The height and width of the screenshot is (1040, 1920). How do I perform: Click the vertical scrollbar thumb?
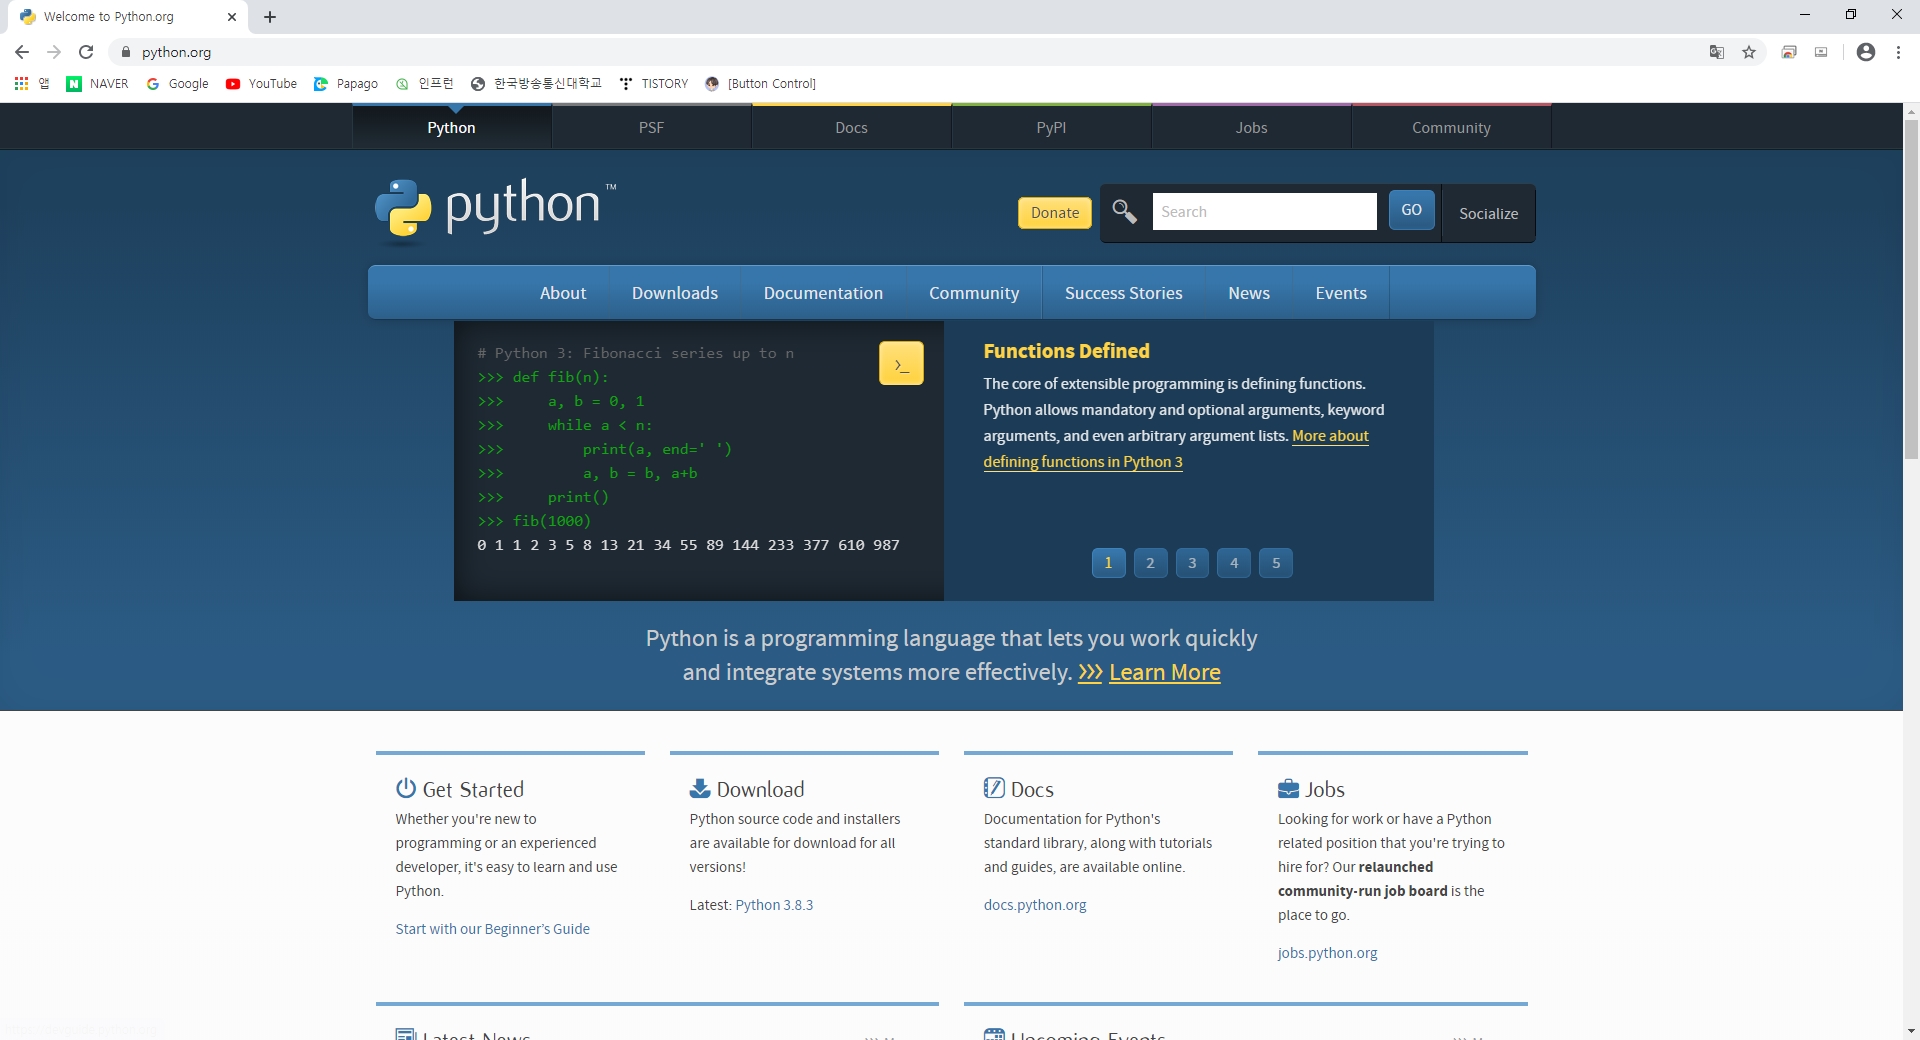(1911, 290)
